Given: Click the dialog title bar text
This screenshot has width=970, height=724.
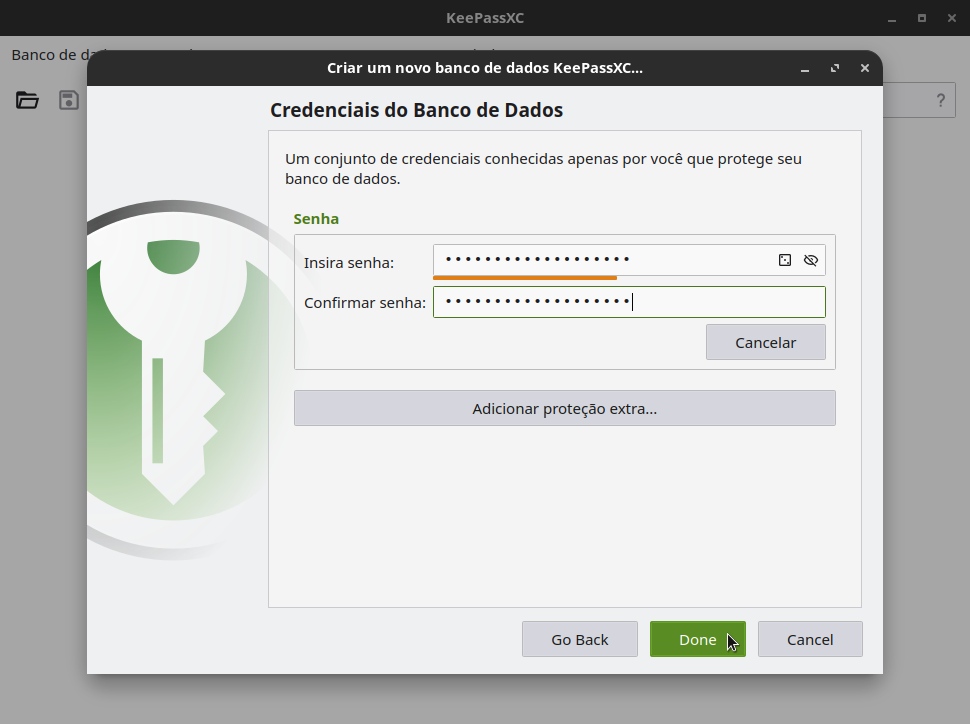Looking at the screenshot, I should 485,68.
